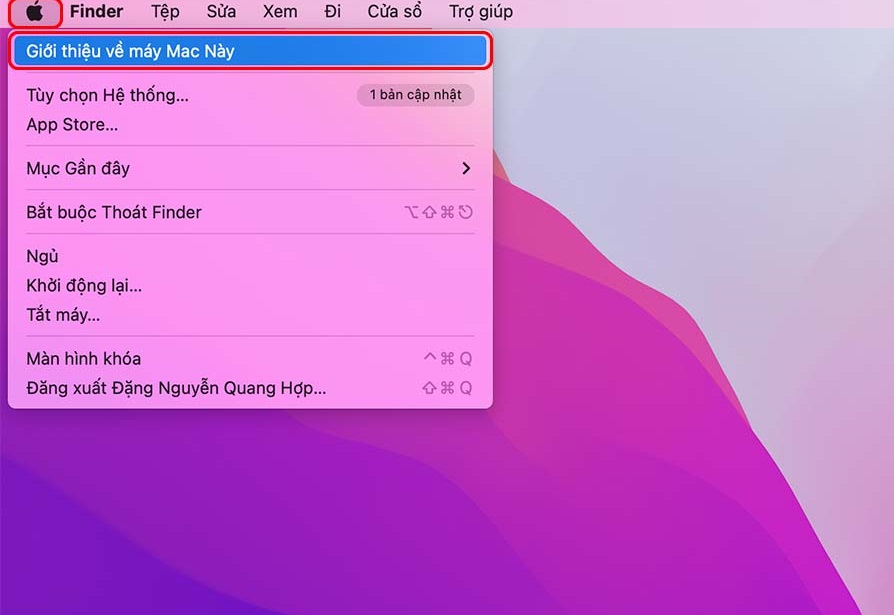The image size is (894, 615).
Task: Open the "Tệp" menu
Action: click(x=165, y=12)
